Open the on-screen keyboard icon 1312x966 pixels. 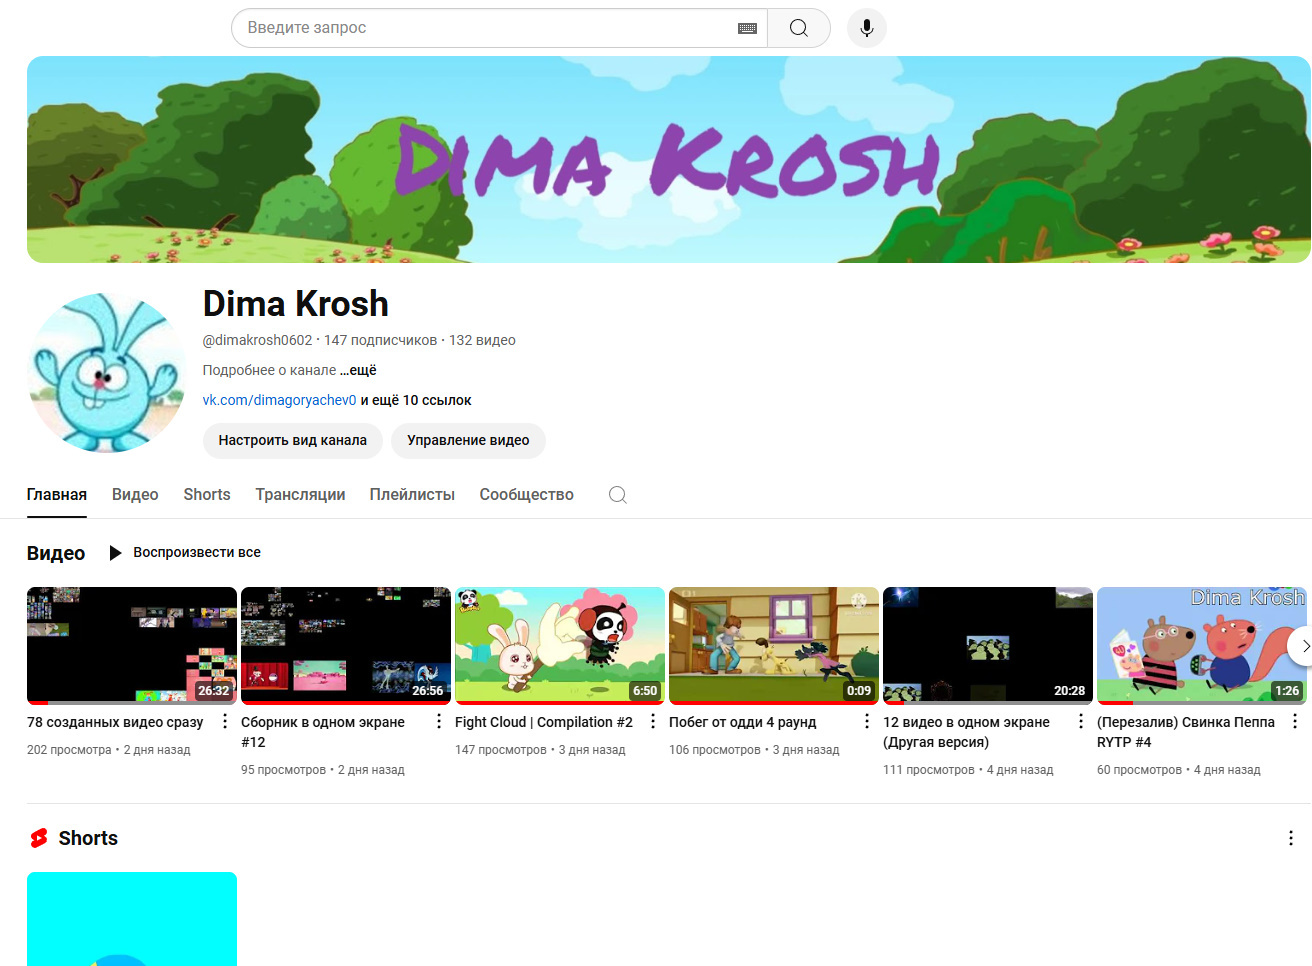tap(747, 28)
